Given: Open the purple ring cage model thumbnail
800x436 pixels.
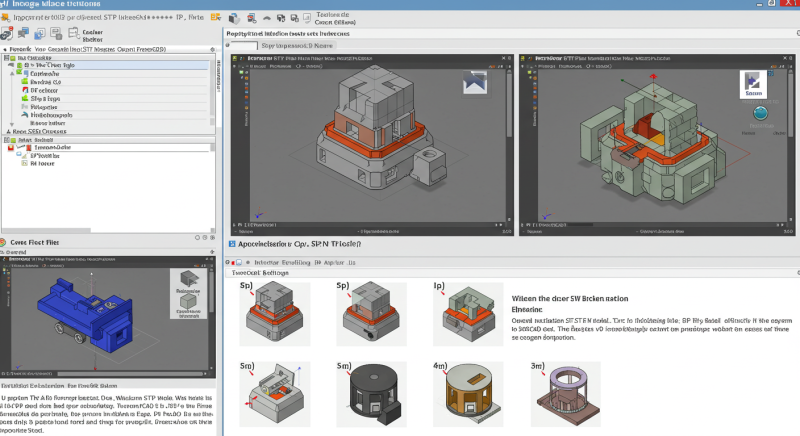Looking at the screenshot, I should click(x=565, y=394).
